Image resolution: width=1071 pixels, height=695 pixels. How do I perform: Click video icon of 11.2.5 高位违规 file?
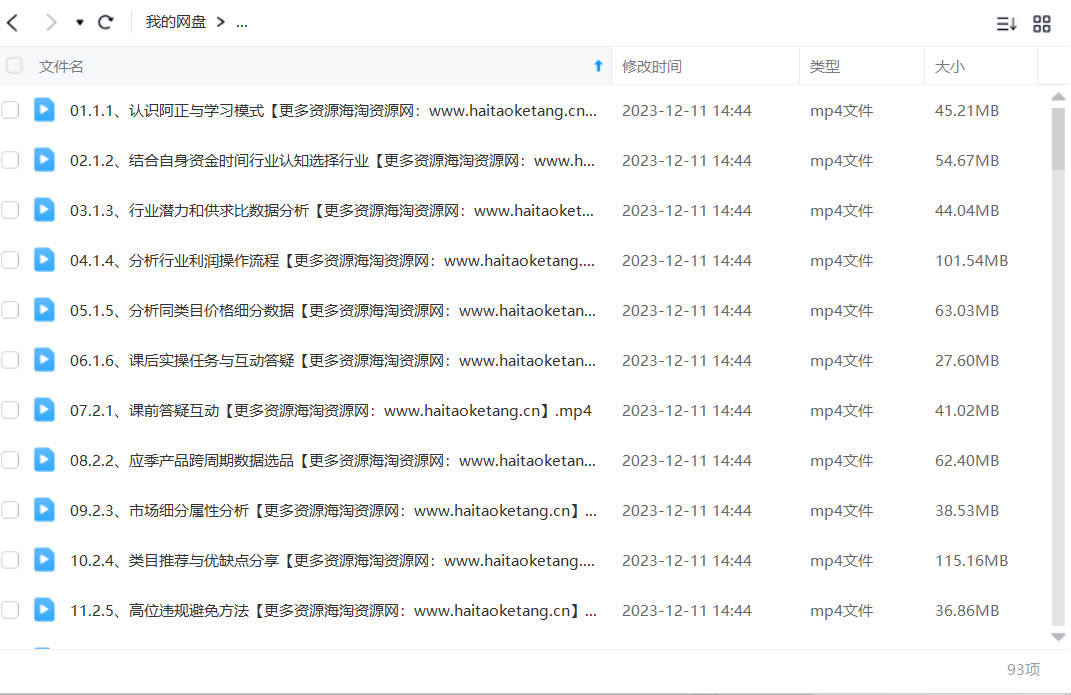coord(44,609)
